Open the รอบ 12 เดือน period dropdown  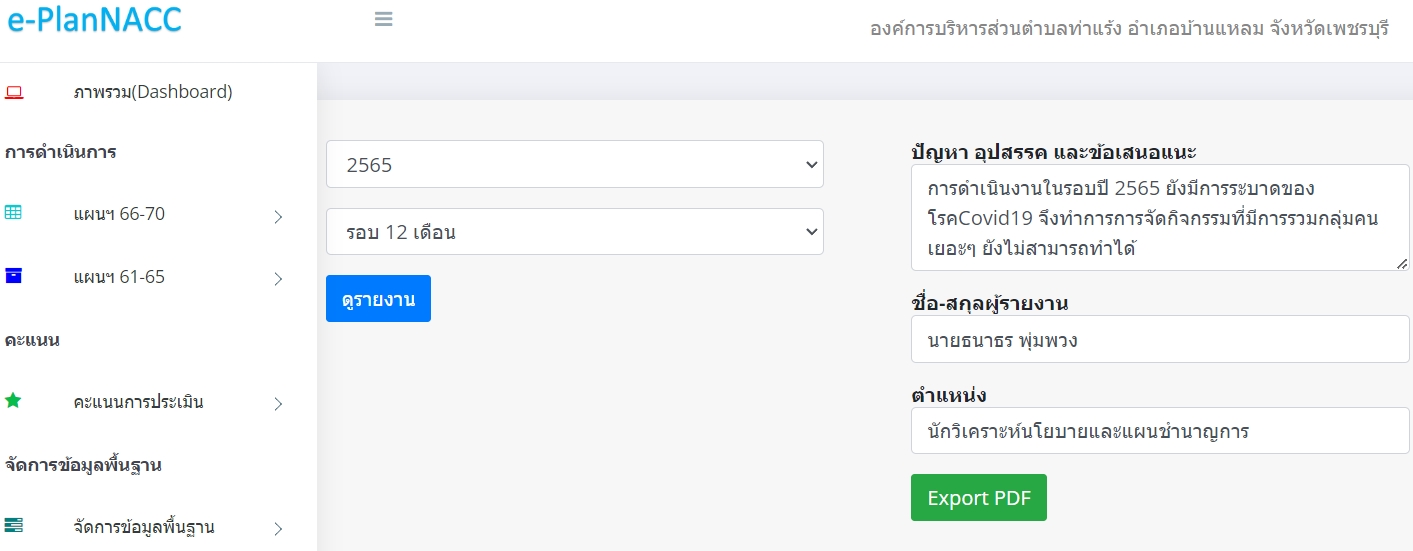[575, 232]
